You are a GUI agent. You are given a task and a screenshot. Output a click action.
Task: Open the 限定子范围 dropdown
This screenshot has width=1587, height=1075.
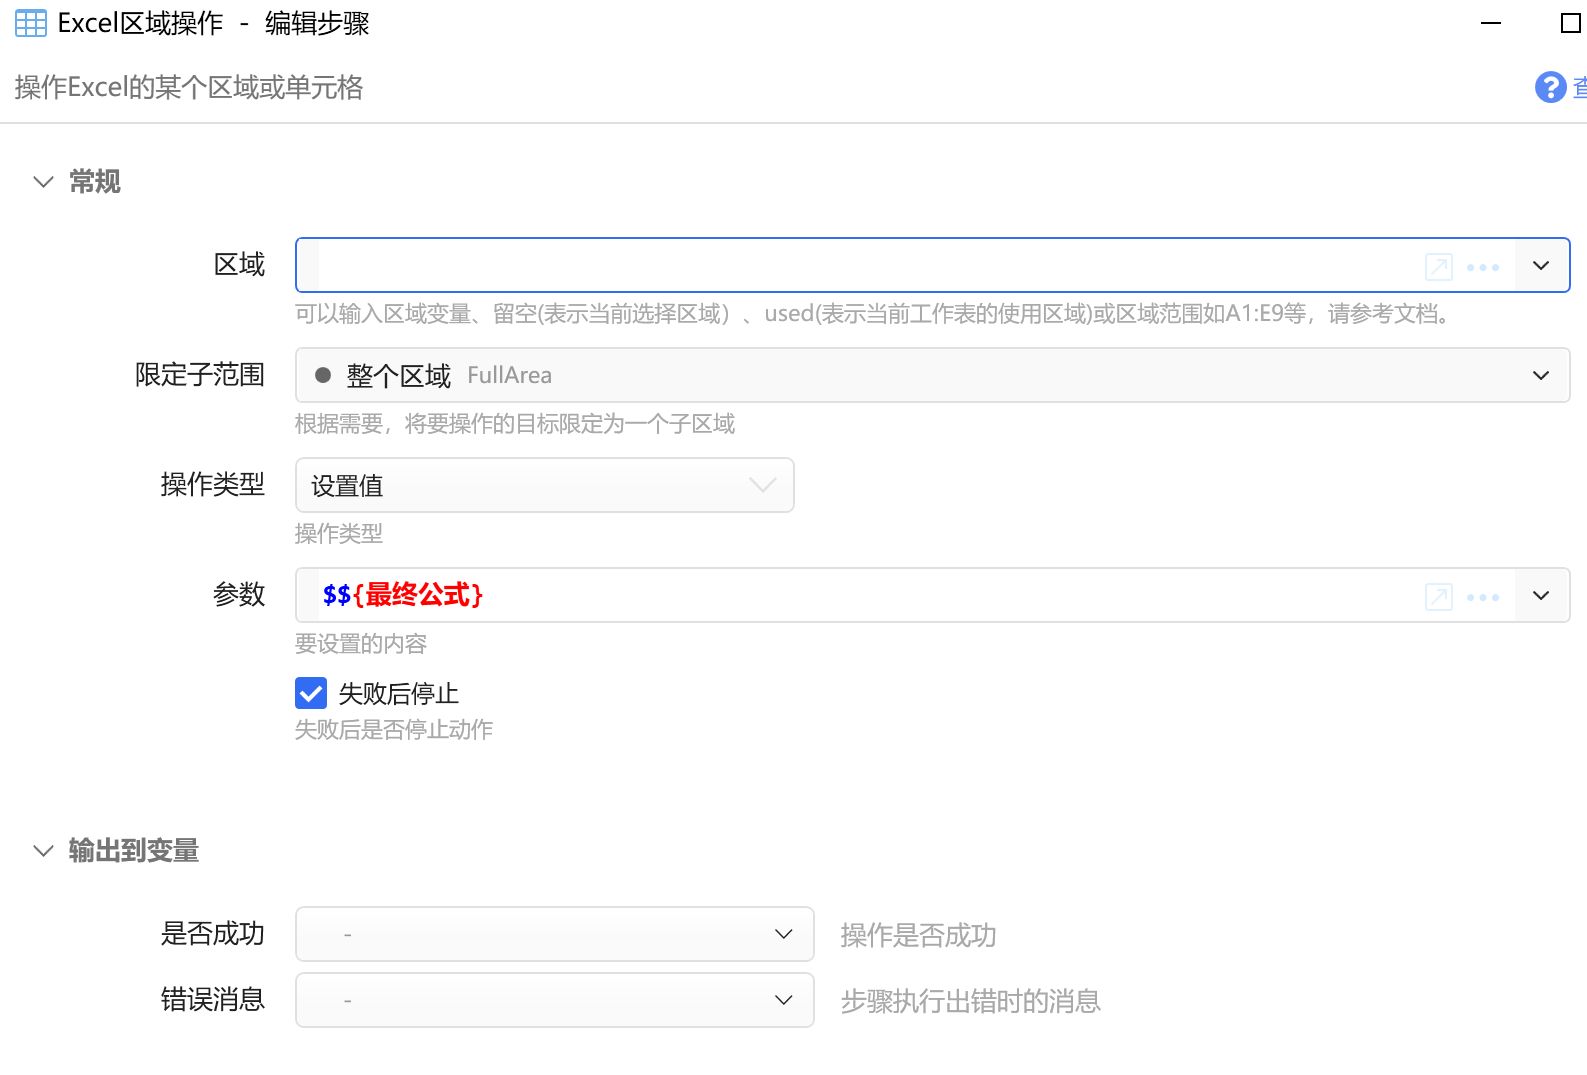pyautogui.click(x=1540, y=376)
